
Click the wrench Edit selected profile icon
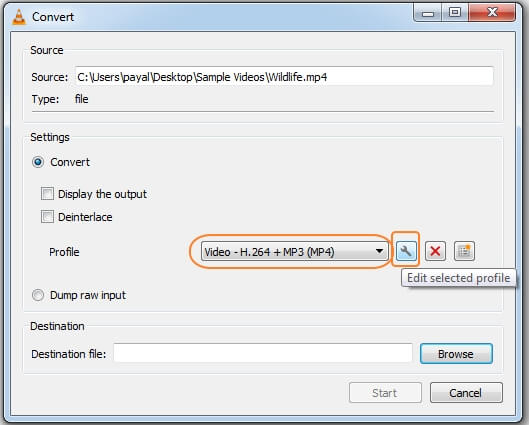(406, 251)
